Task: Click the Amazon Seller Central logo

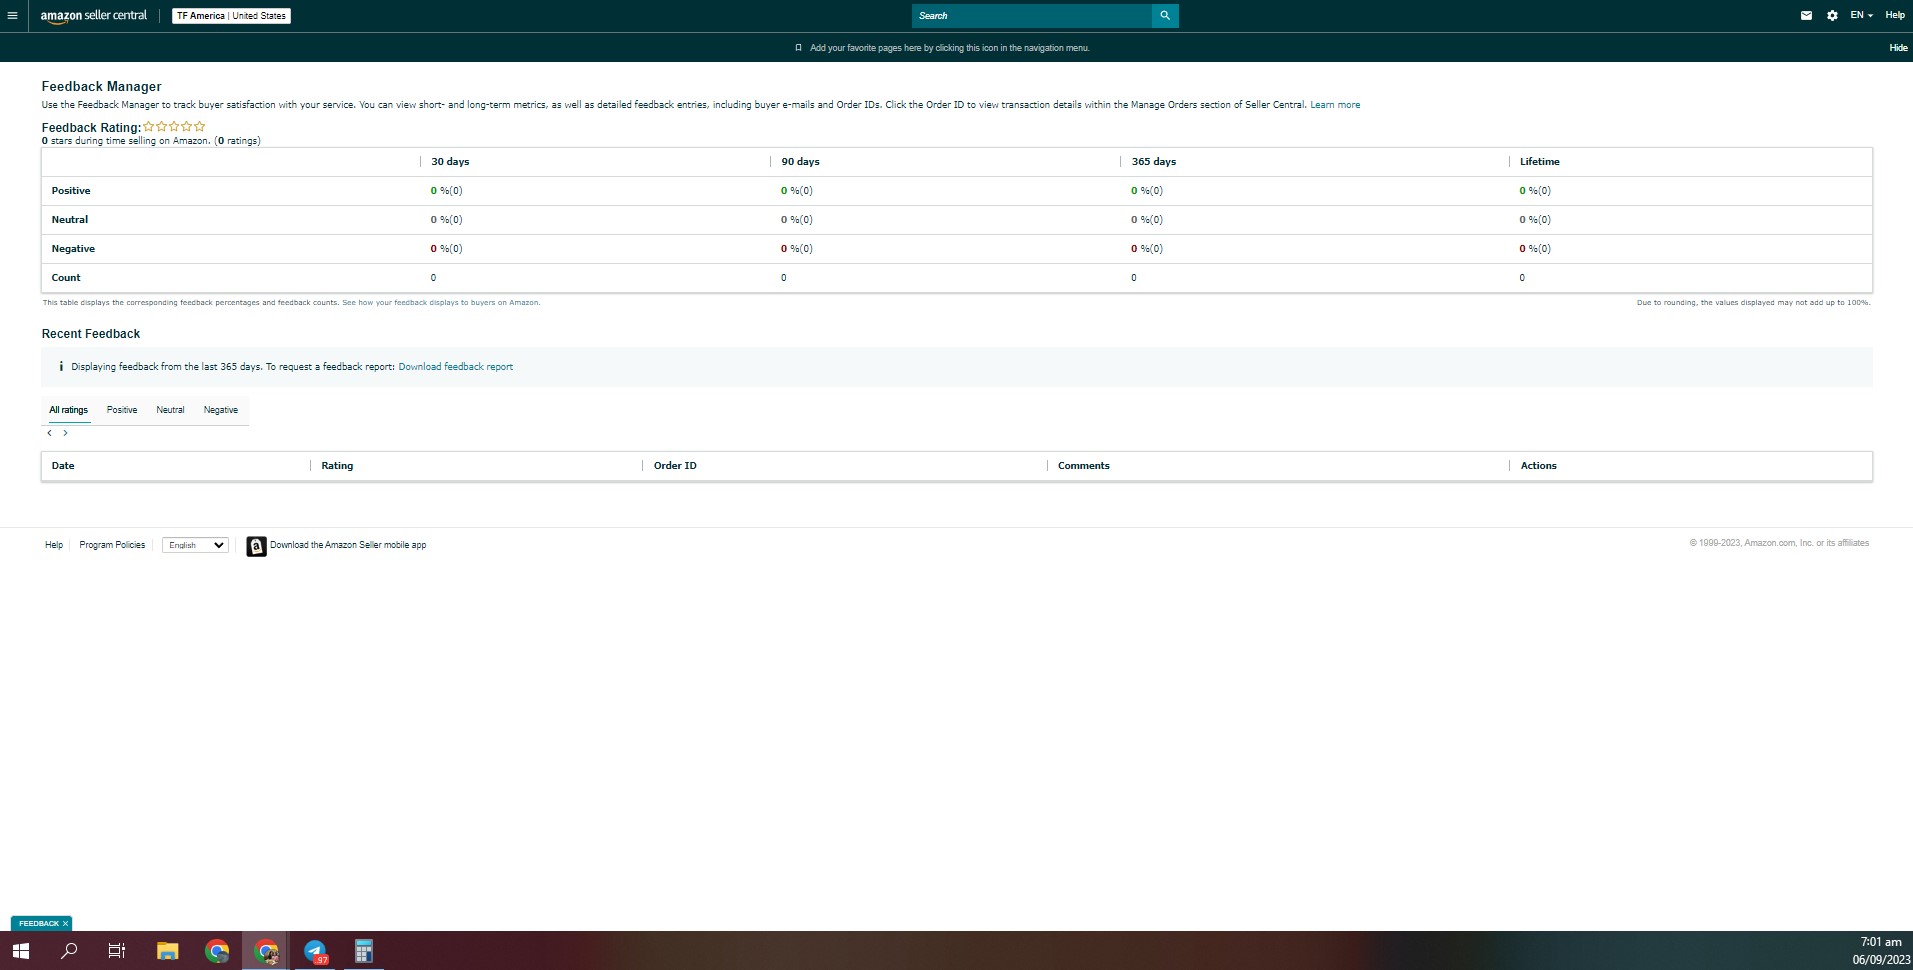Action: point(93,16)
